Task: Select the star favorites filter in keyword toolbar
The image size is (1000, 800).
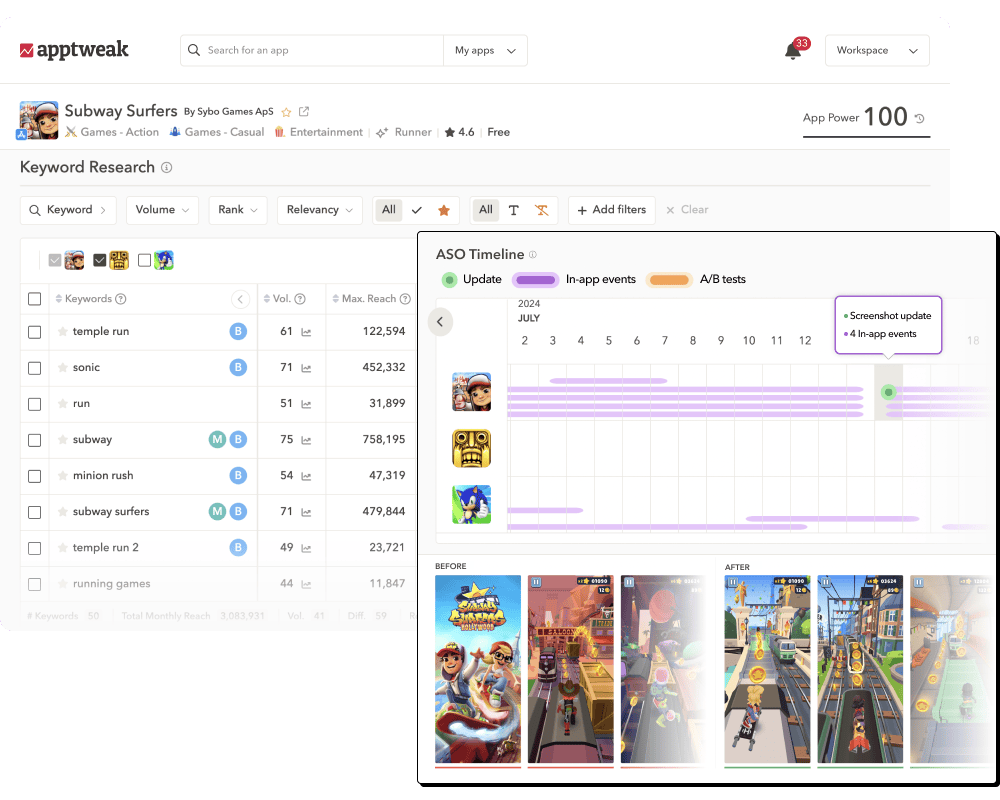Action: click(443, 210)
